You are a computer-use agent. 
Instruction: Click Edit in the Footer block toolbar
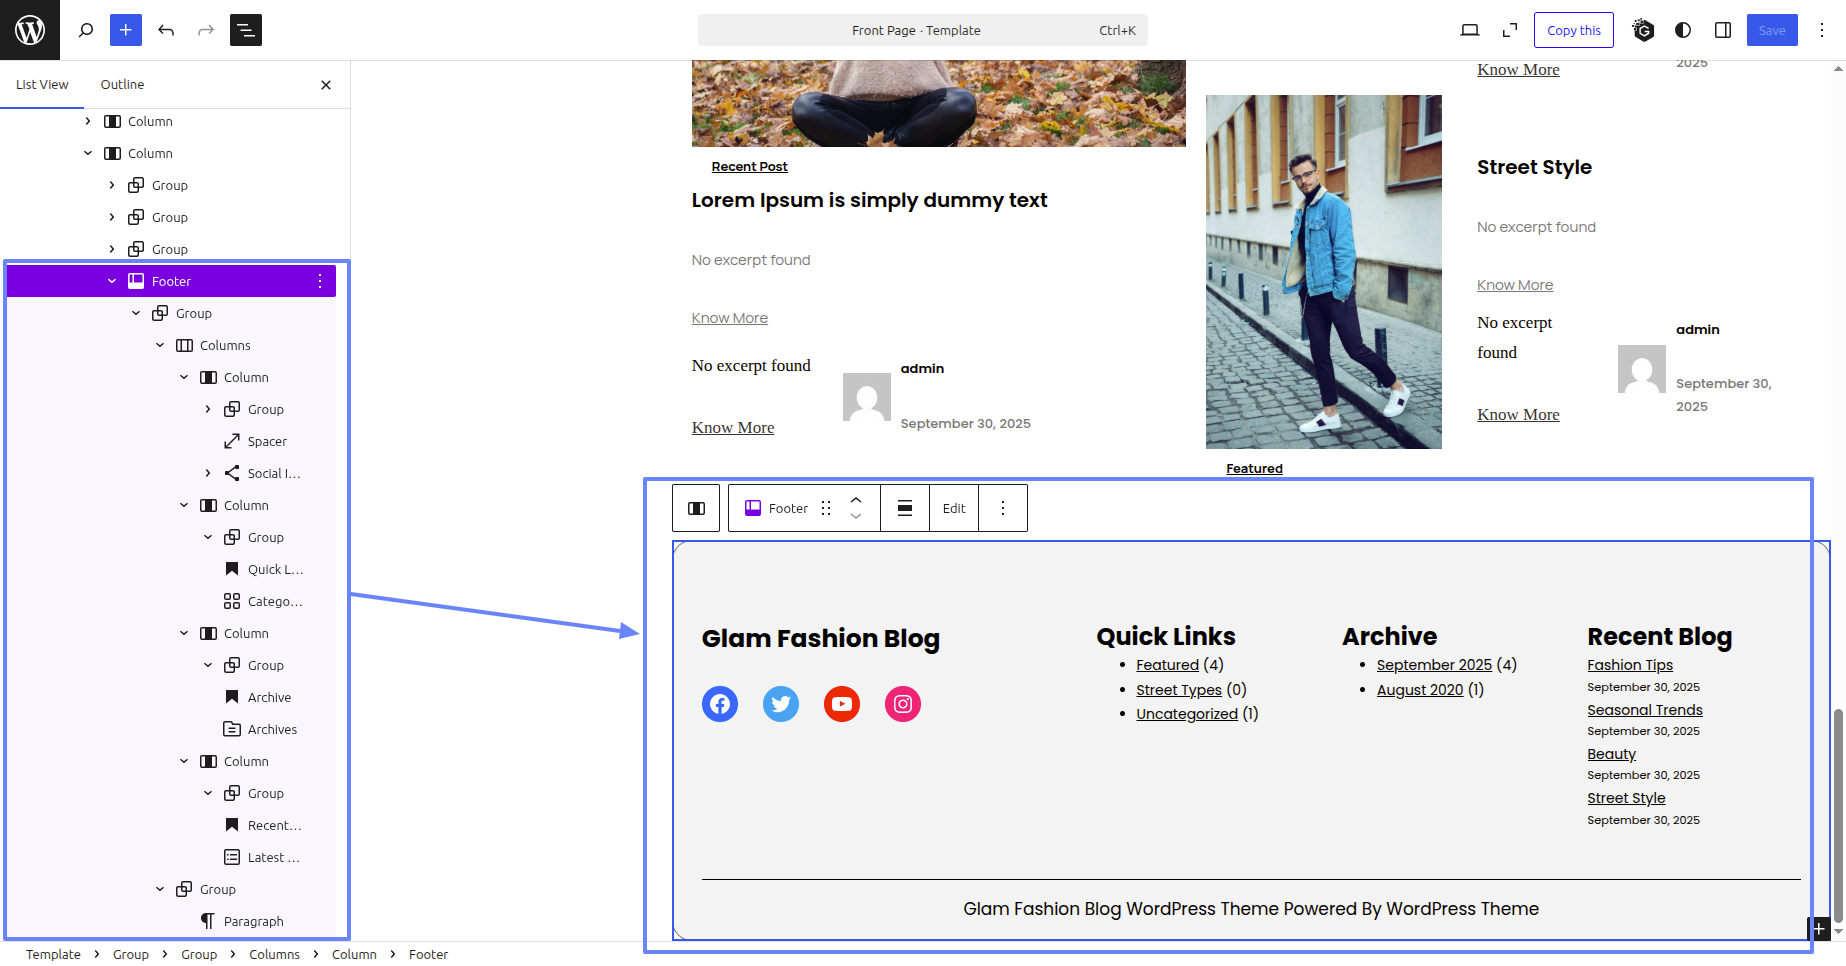tap(954, 508)
